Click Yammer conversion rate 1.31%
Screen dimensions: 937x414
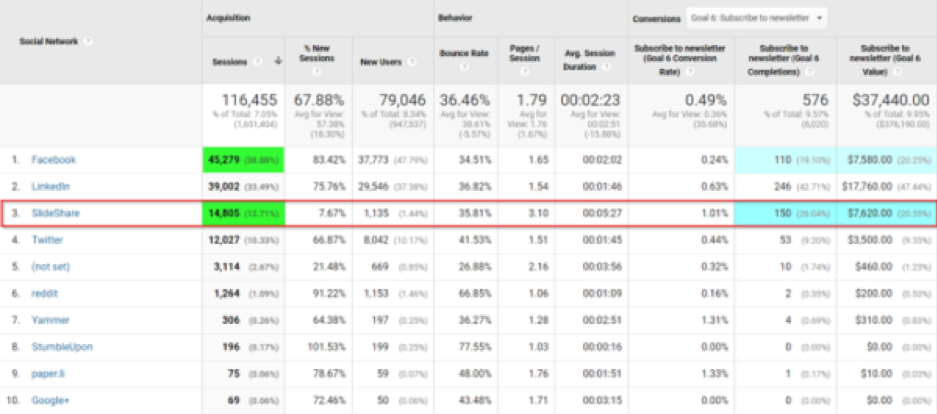[x=716, y=320]
